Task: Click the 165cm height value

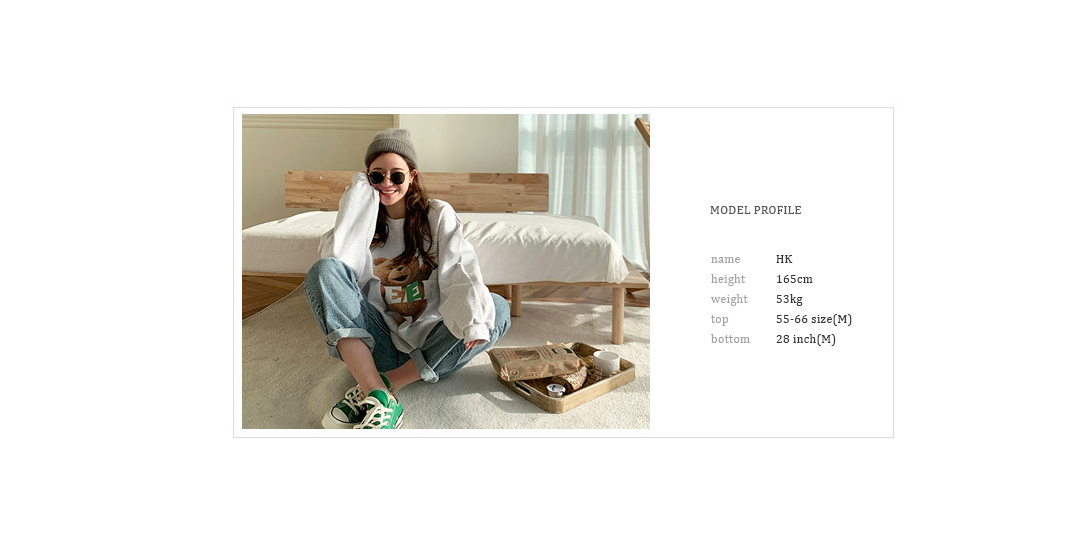Action: 794,280
